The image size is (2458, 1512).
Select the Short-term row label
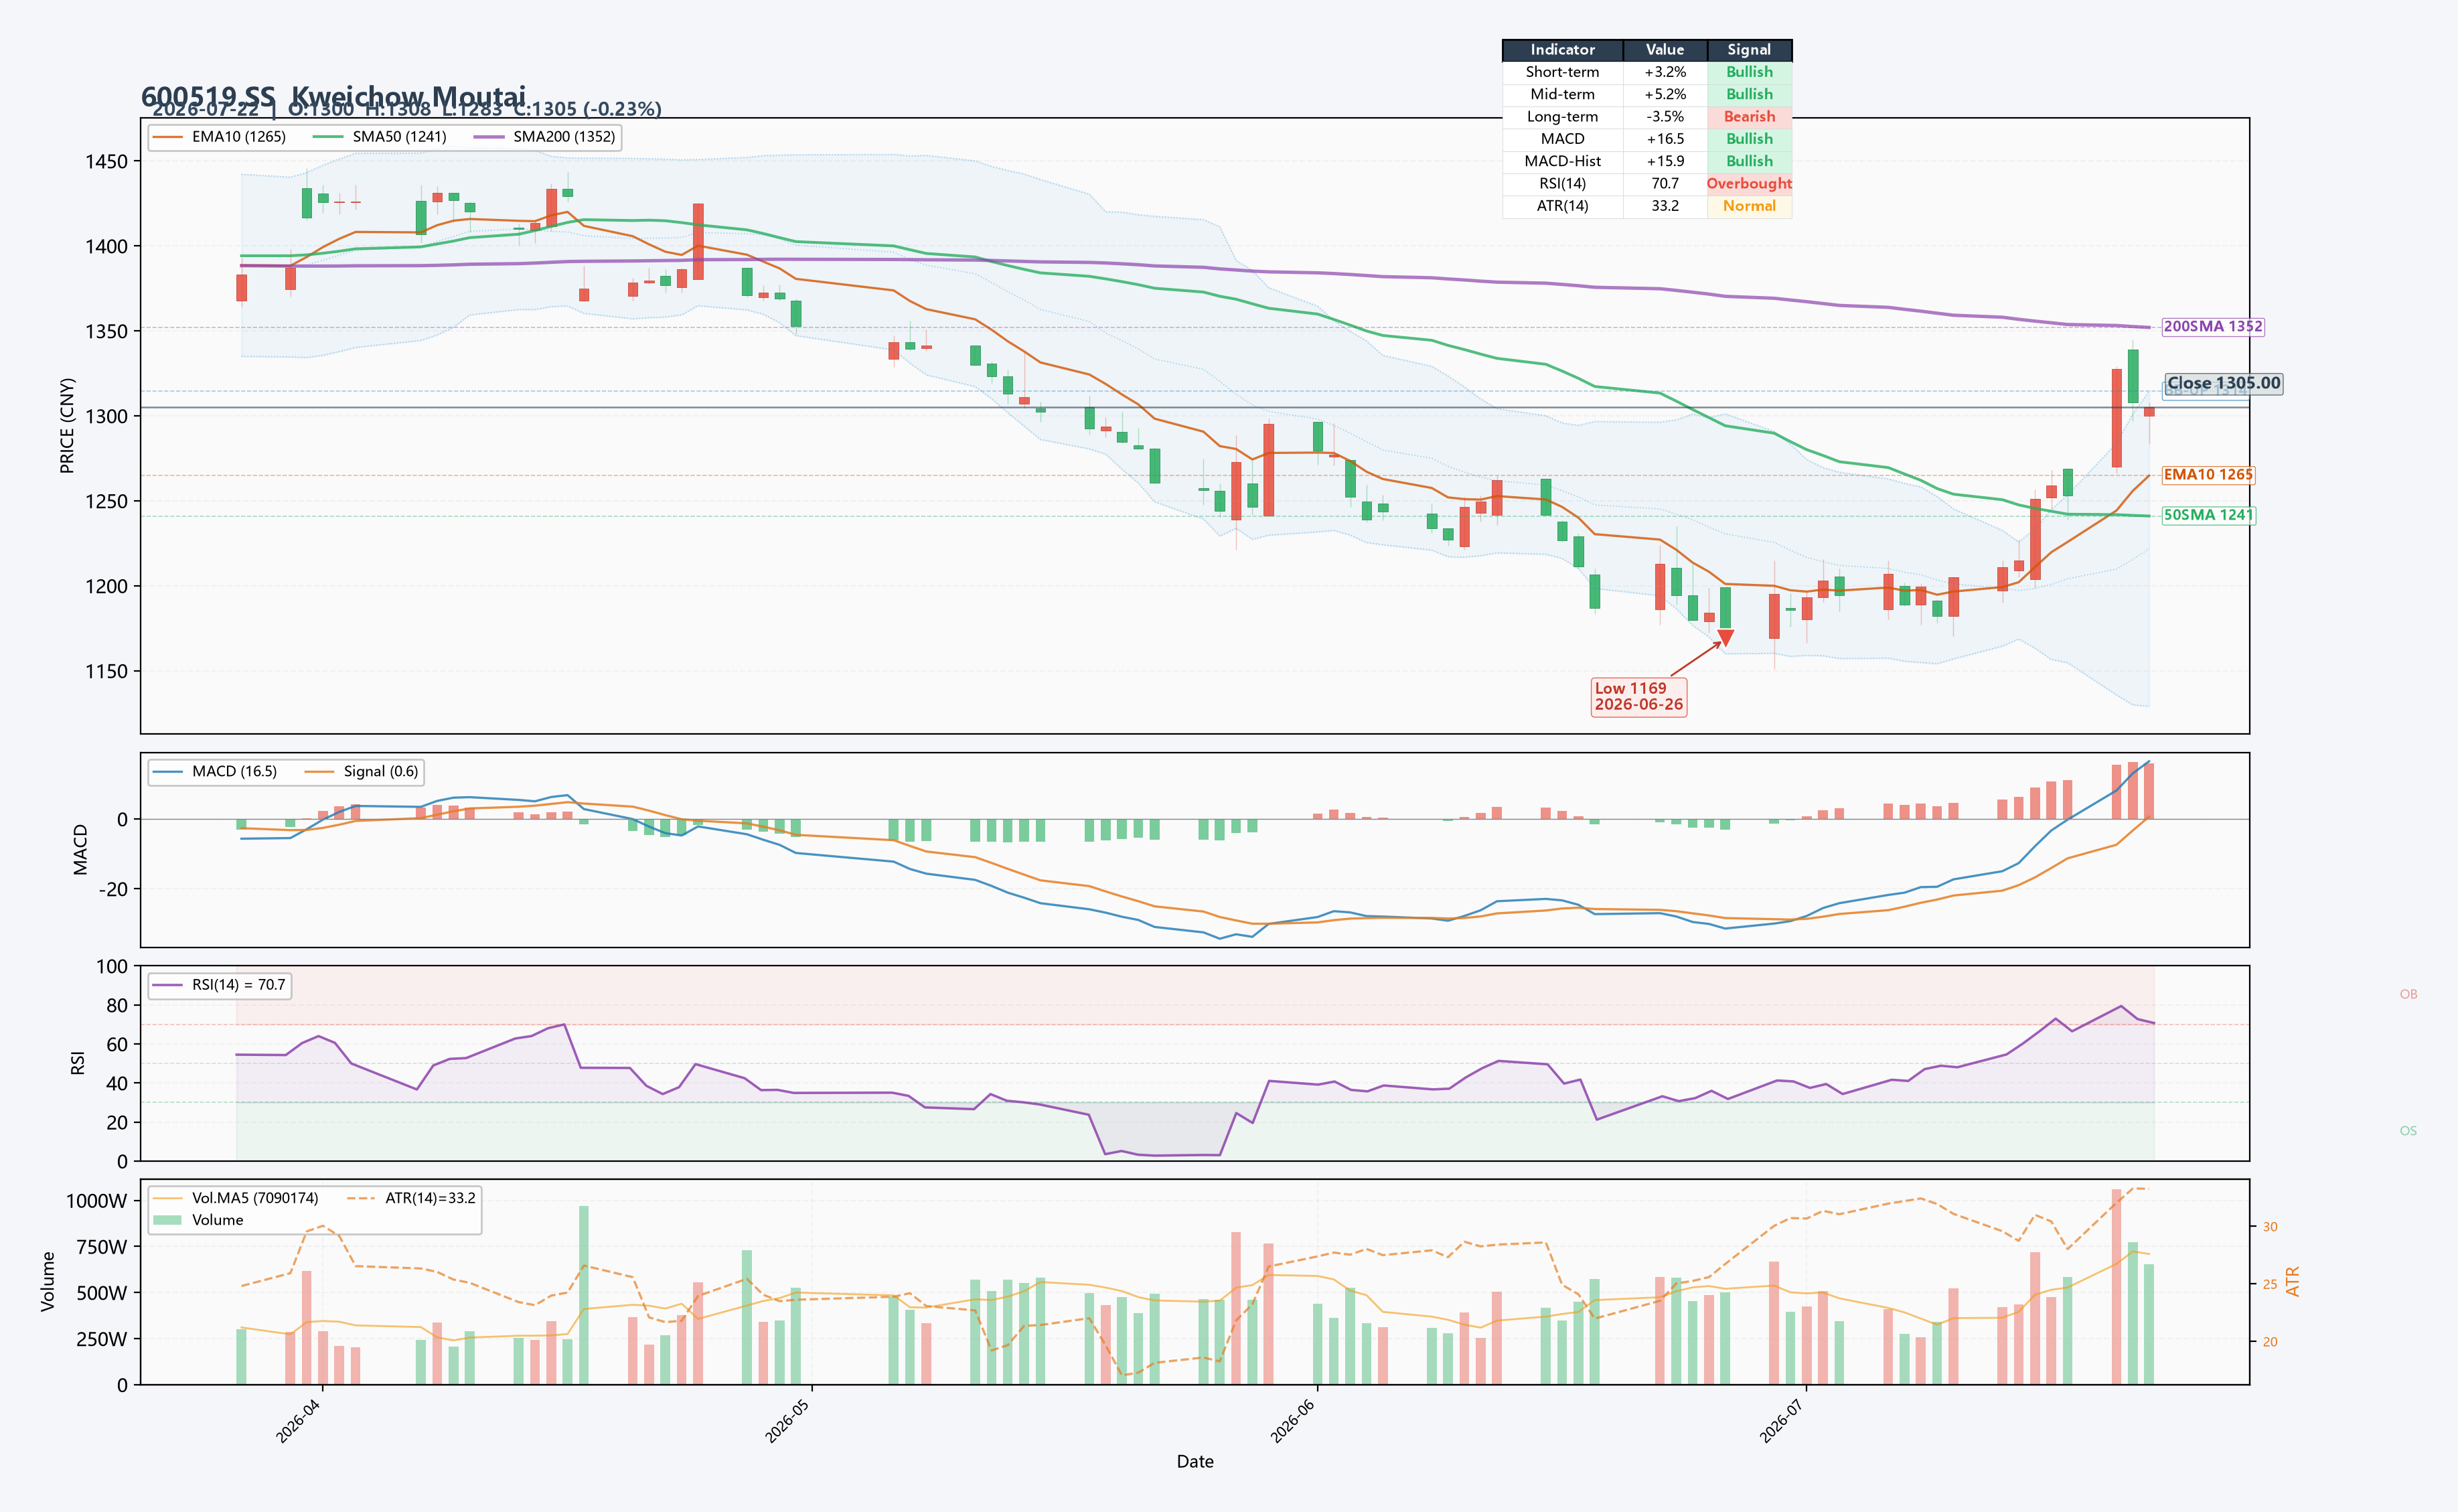click(x=1562, y=72)
